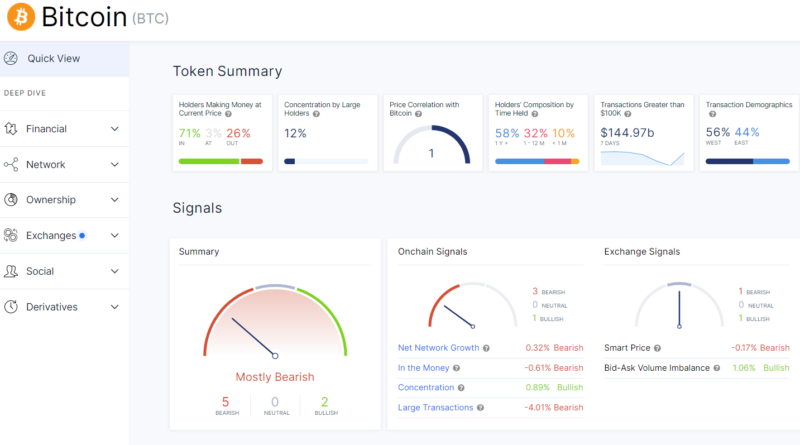Click help icon for Transaction Demographics
The width and height of the screenshot is (800, 445).
(712, 114)
